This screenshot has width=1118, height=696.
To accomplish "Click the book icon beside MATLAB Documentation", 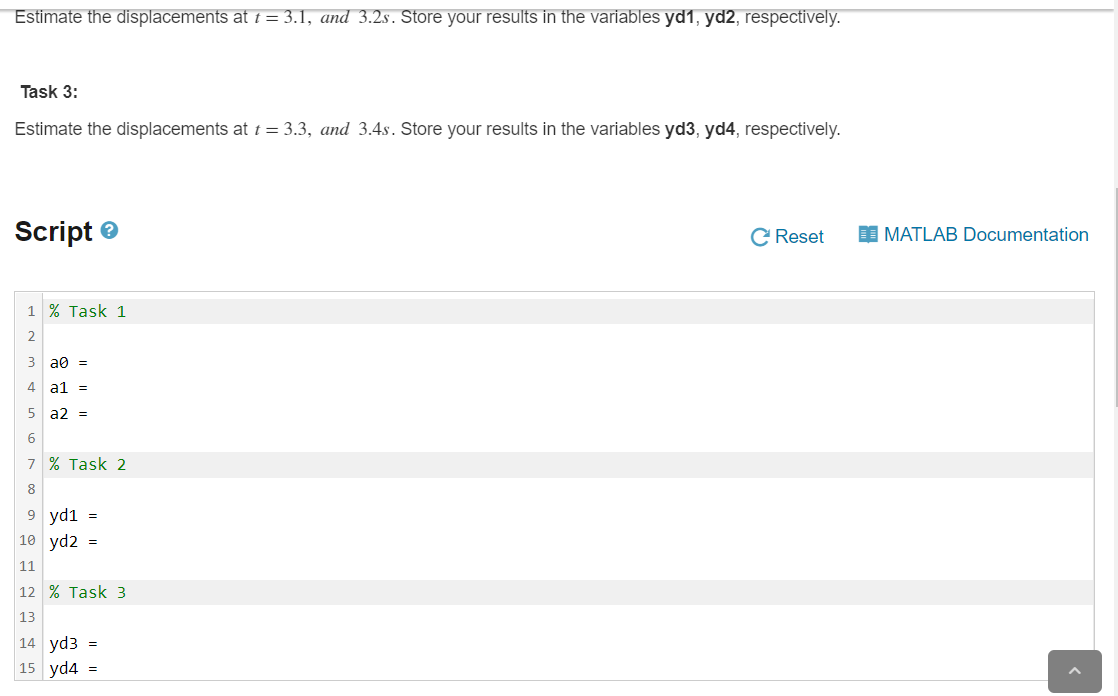I will coord(866,233).
